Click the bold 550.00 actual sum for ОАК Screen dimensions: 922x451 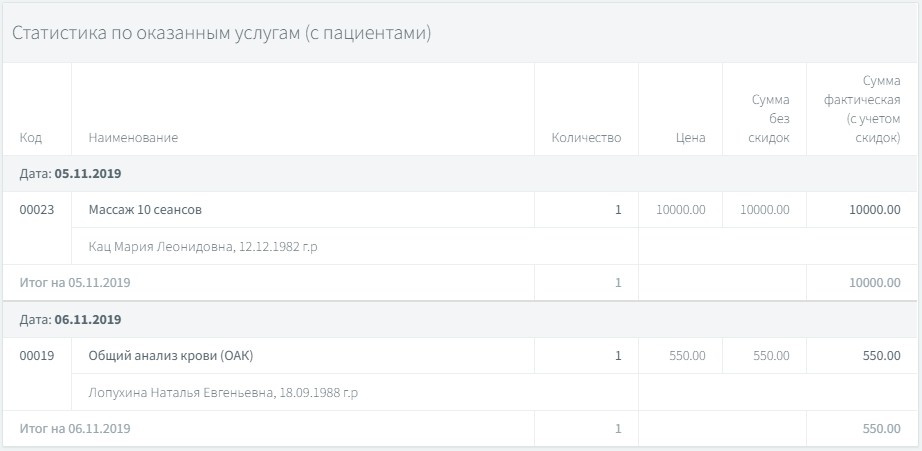click(881, 355)
